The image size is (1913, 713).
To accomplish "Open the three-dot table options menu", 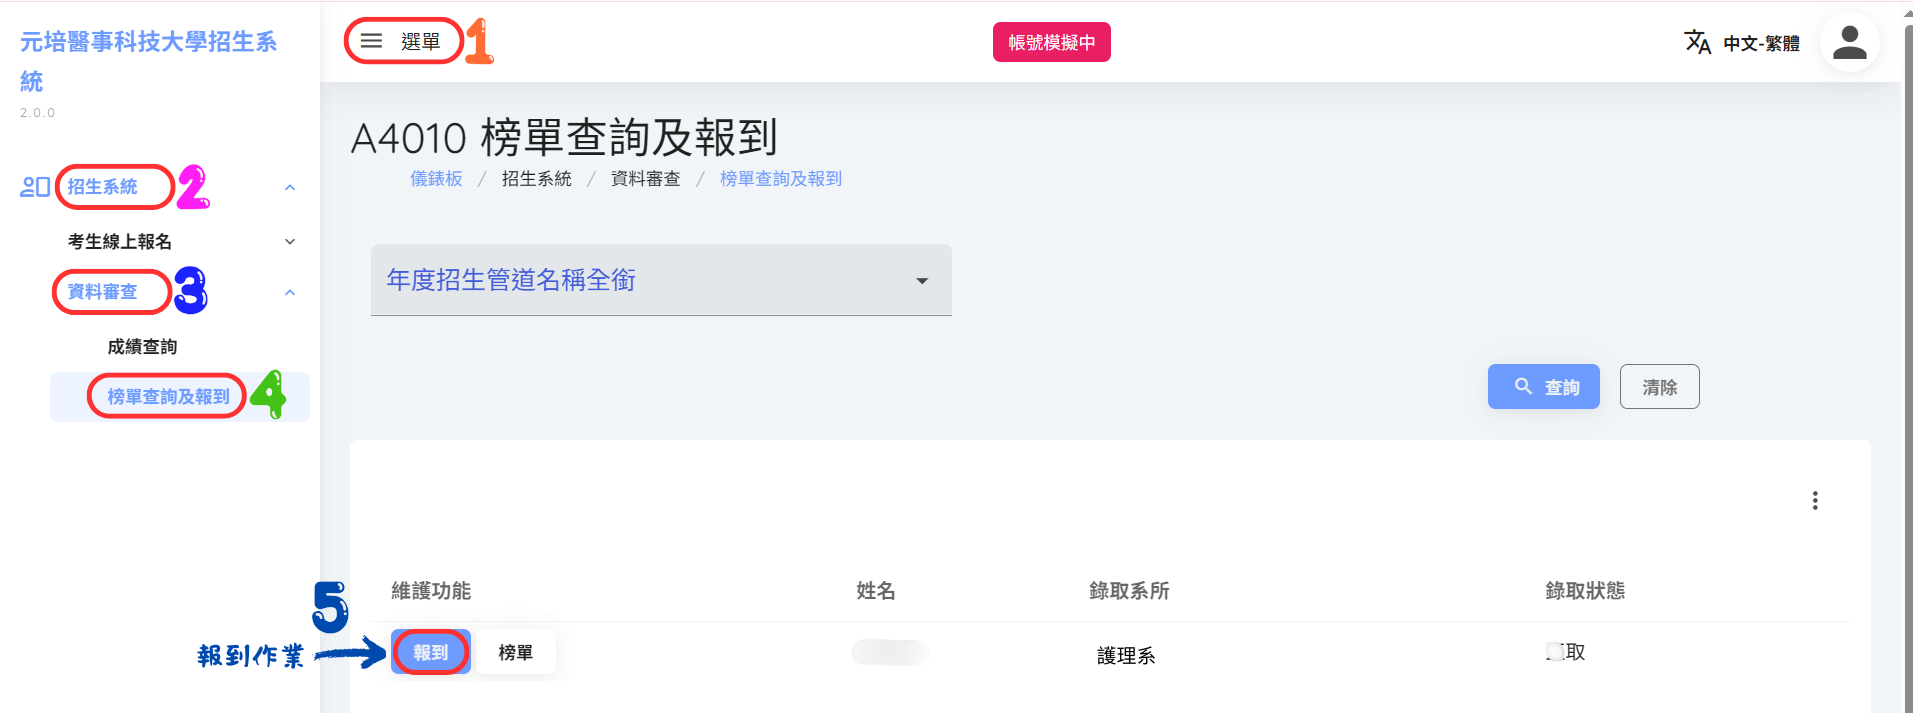I will click(1815, 500).
